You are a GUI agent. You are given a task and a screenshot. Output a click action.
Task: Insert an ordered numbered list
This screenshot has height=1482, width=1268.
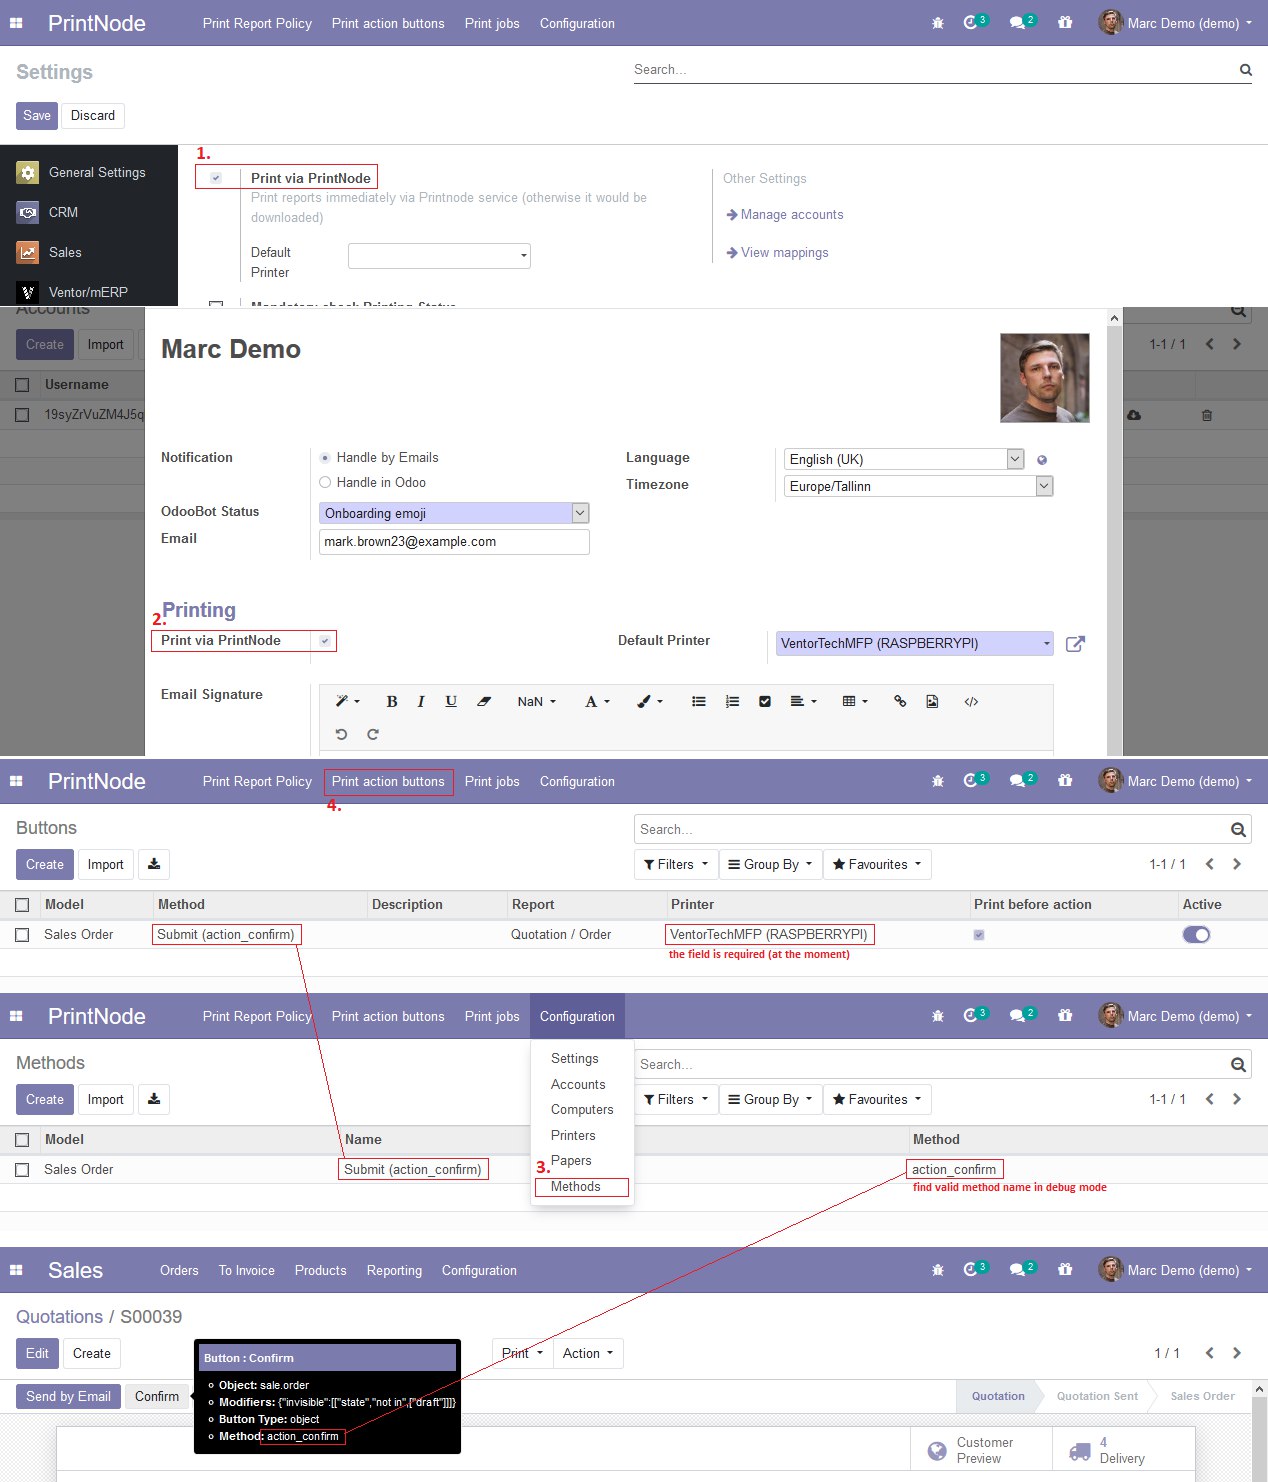click(x=732, y=702)
